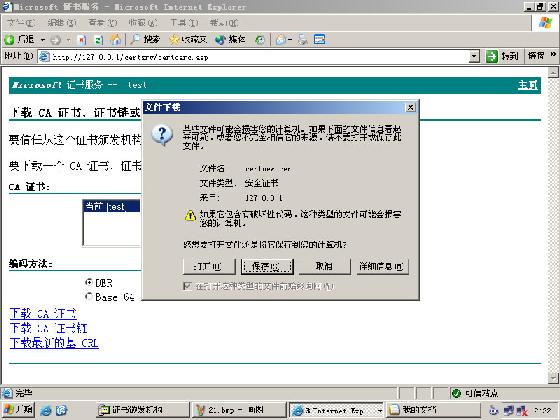Click the 下载 CA 证书 link
The image size is (560, 420).
click(x=43, y=314)
